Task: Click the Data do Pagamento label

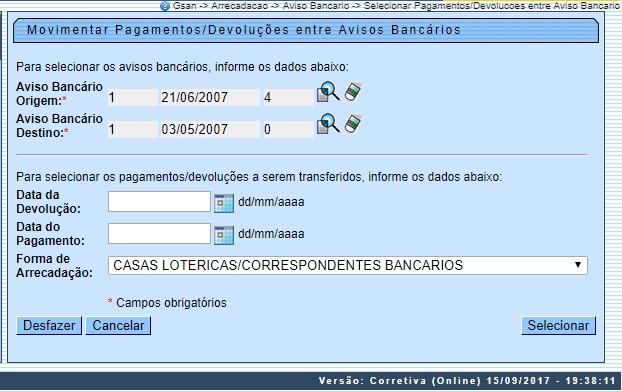Action: [50, 234]
